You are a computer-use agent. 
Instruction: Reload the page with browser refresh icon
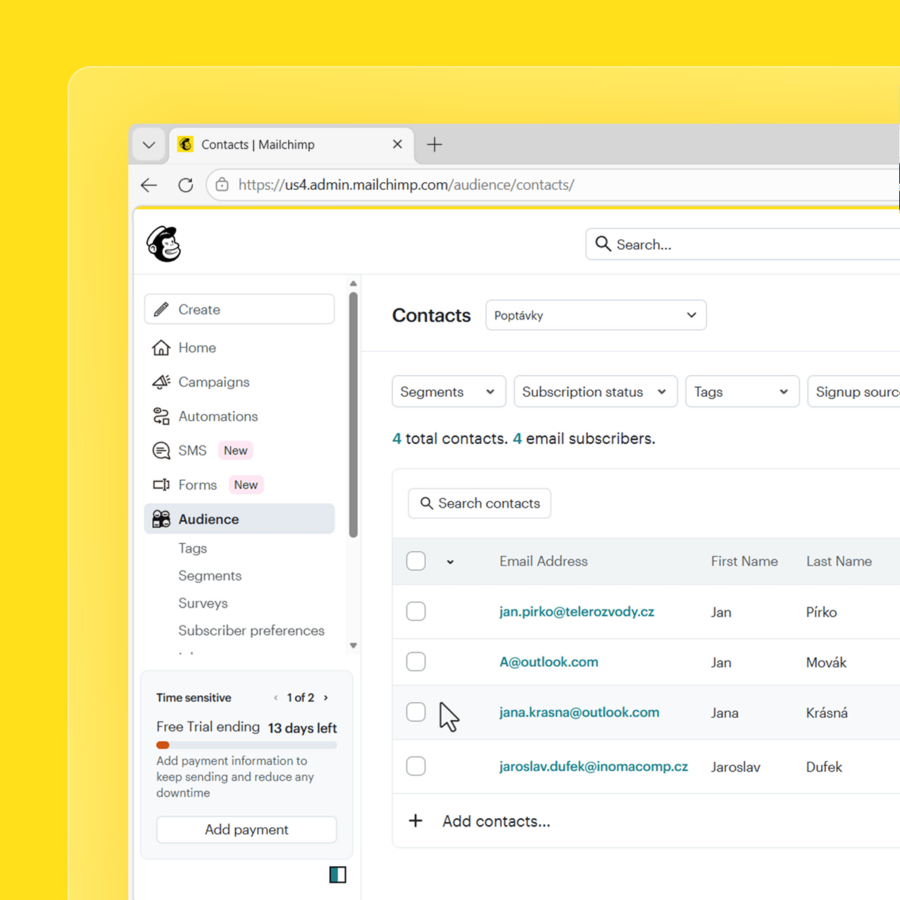click(185, 185)
